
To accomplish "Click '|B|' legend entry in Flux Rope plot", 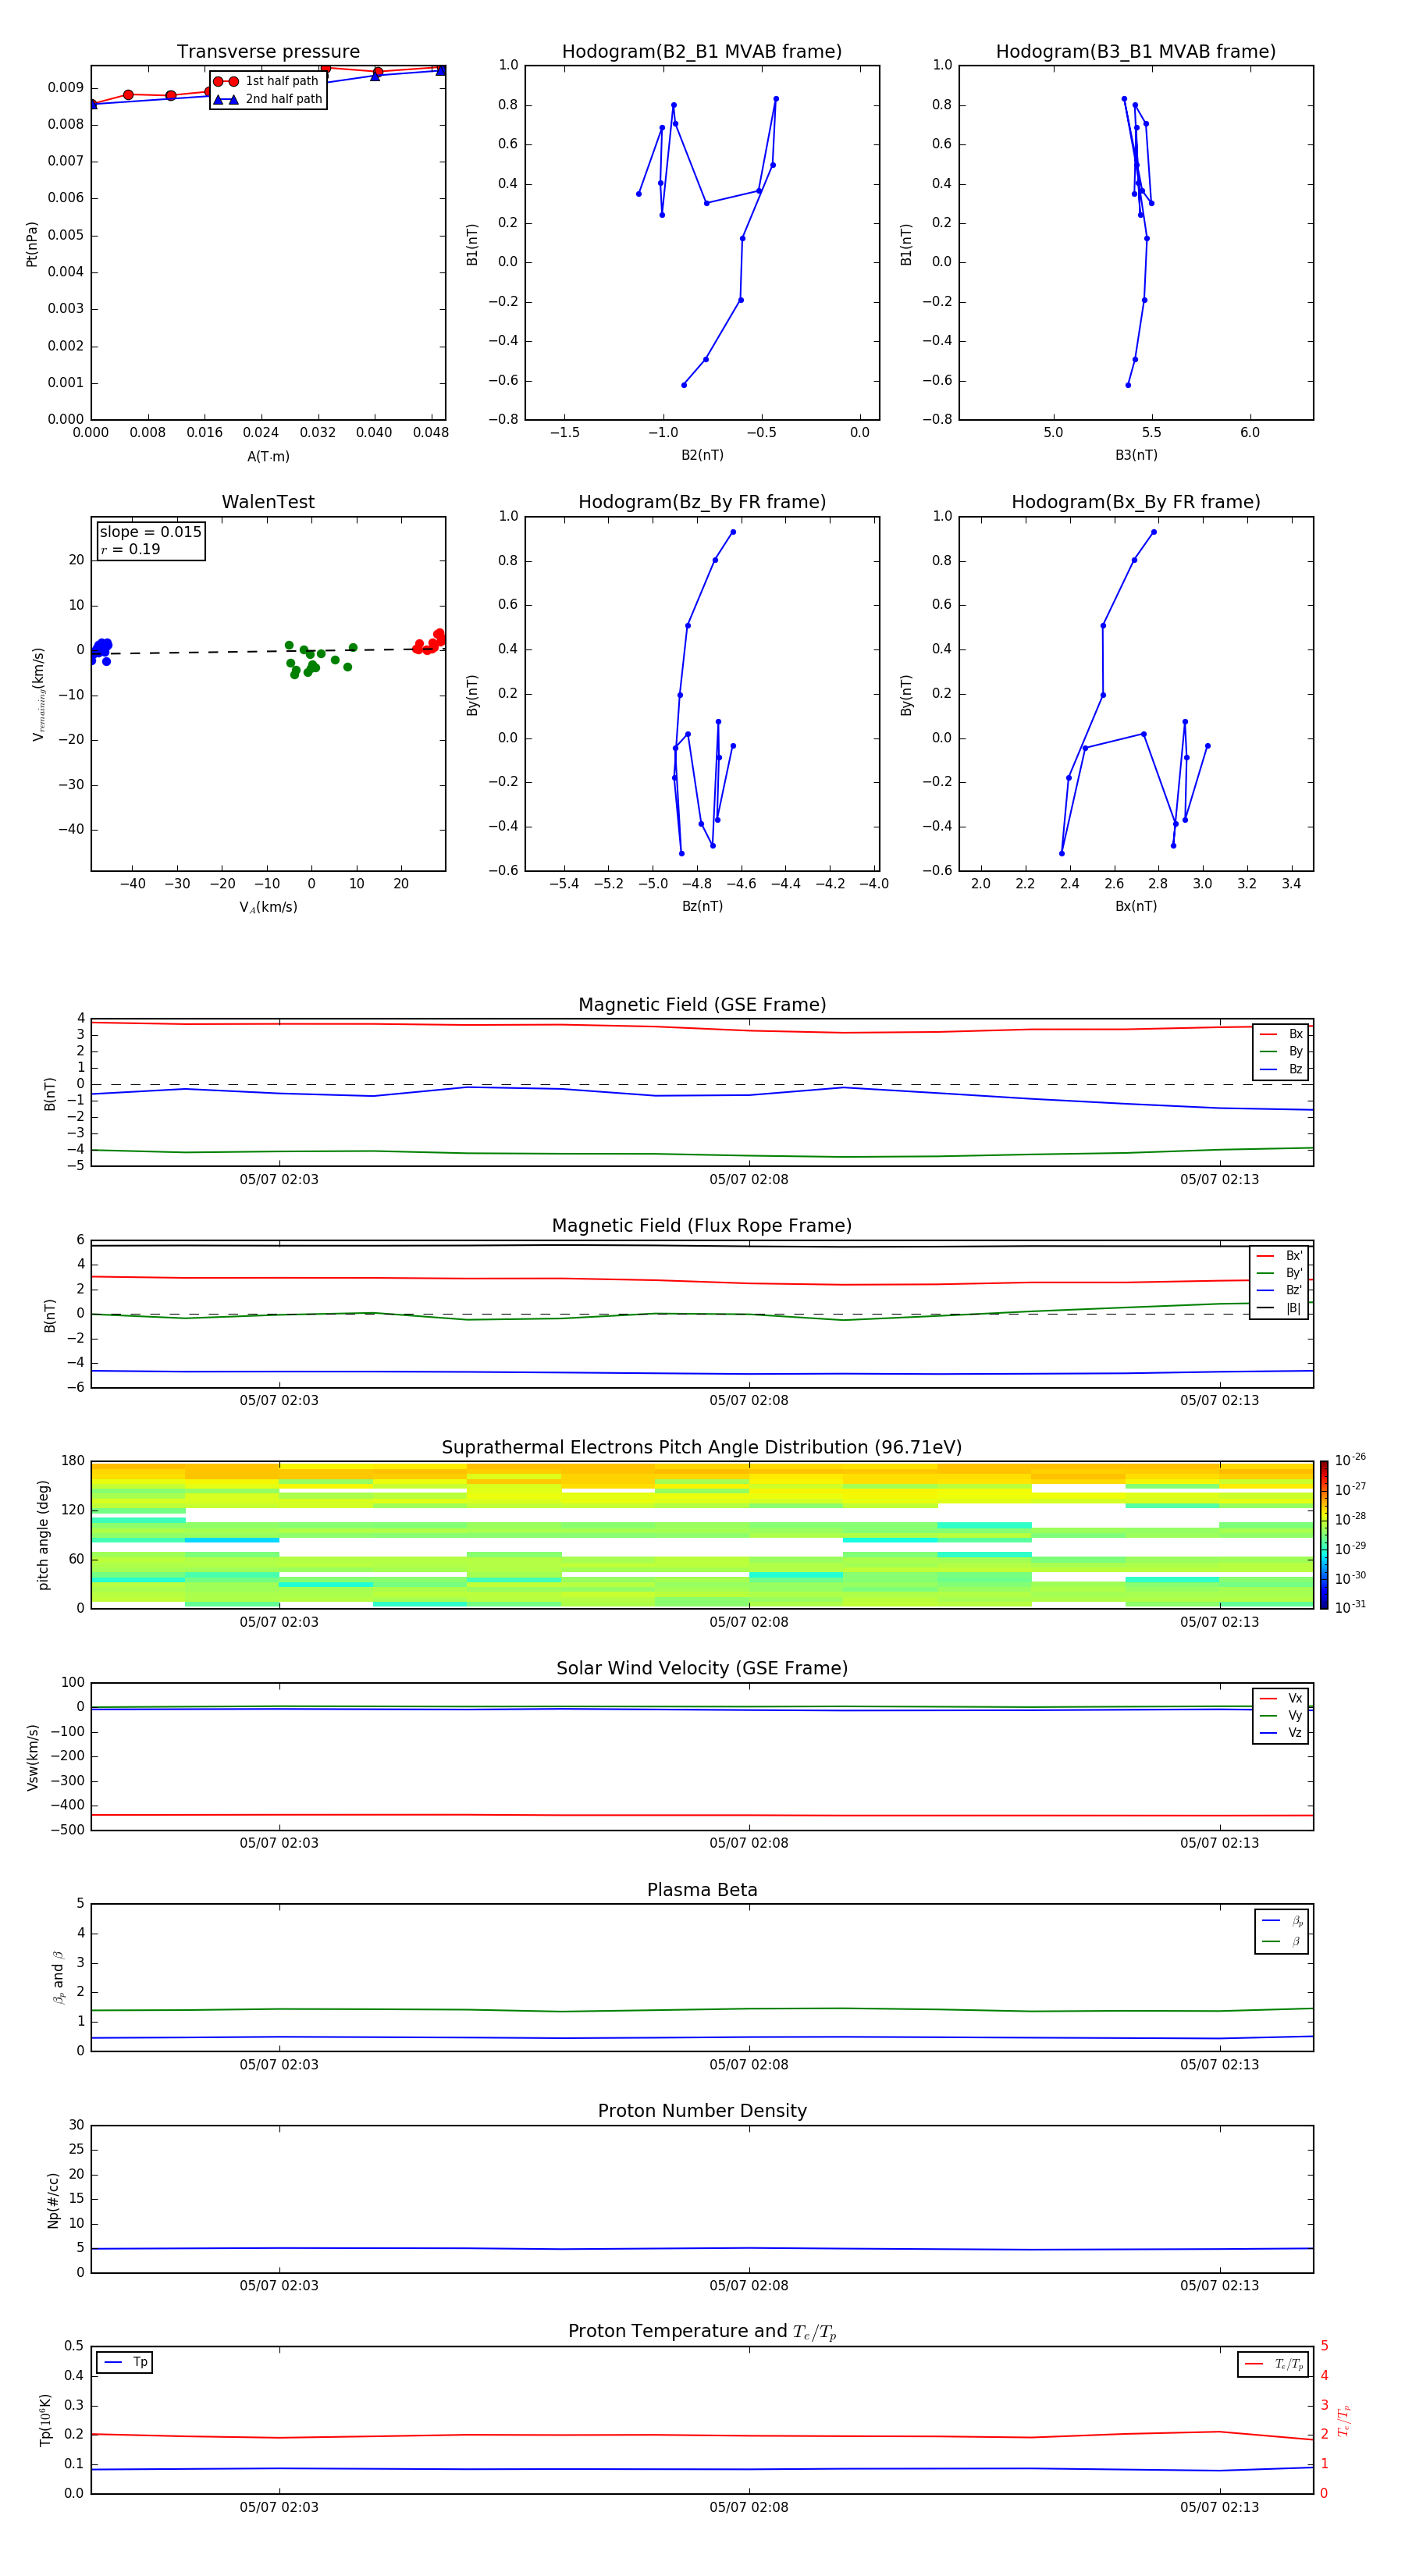I will (x=1279, y=1308).
